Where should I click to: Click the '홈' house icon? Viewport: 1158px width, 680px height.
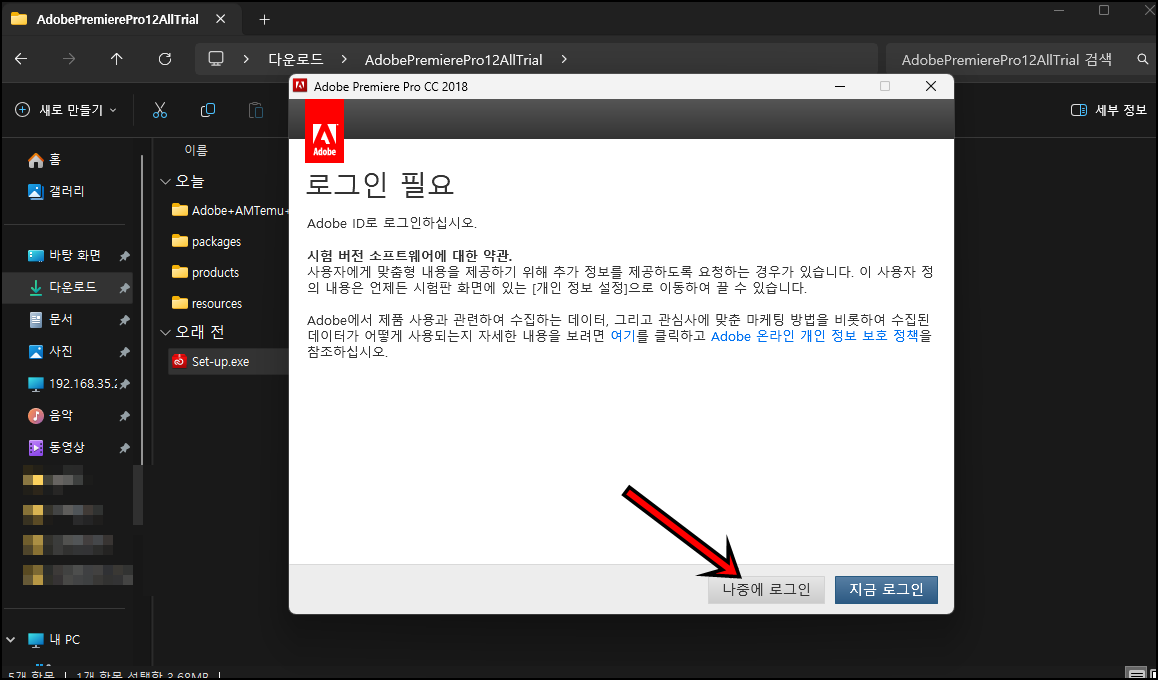(x=35, y=159)
